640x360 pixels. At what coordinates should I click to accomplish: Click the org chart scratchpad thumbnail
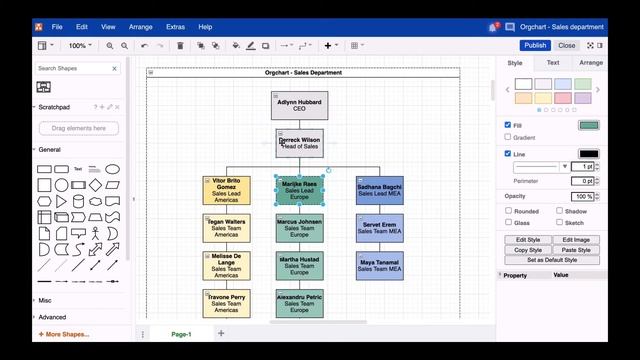point(44,87)
